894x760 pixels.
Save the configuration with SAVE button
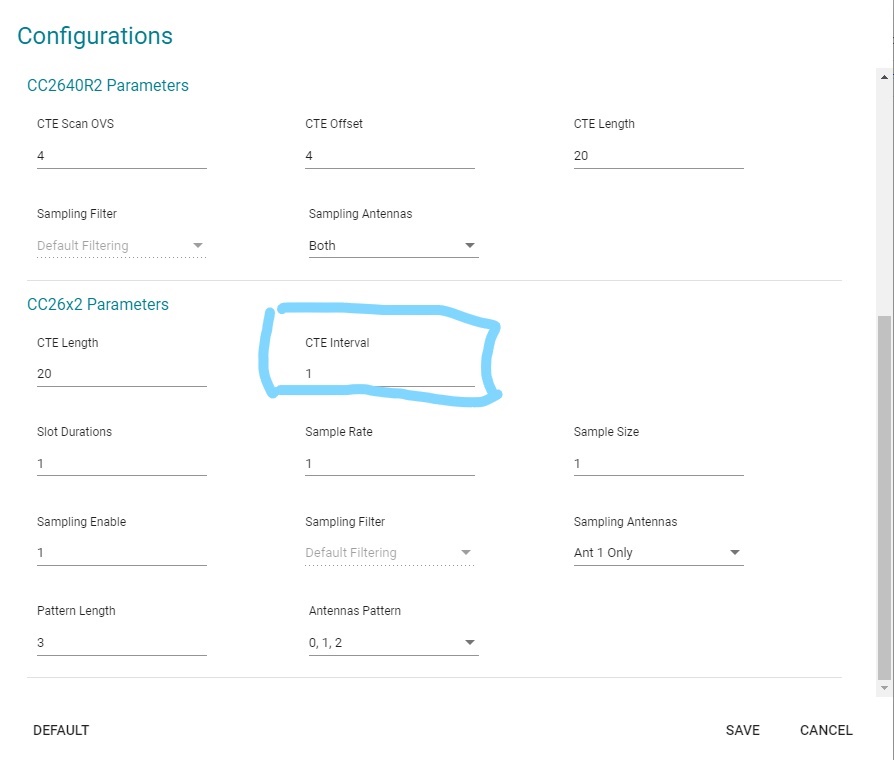coord(743,730)
